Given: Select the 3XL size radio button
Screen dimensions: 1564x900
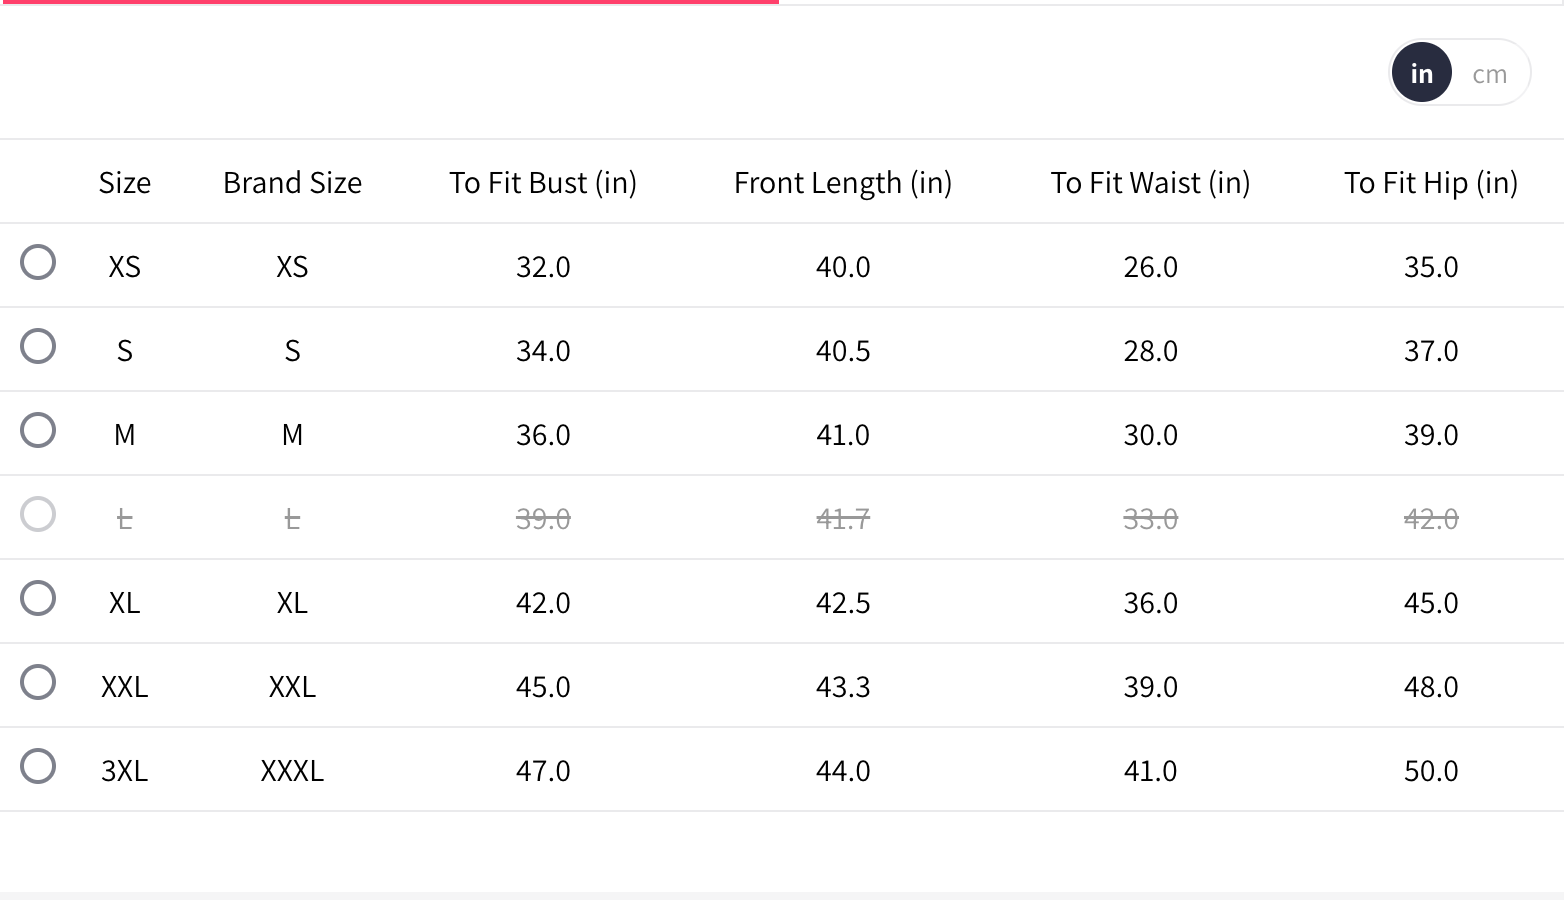Looking at the screenshot, I should (38, 767).
